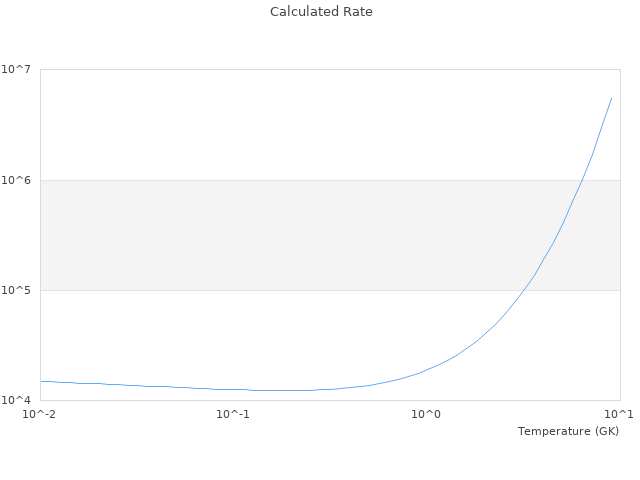Screen dimensions: 640x480
Task: Click the 10^-1 x-axis tick label
Action: click(233, 414)
